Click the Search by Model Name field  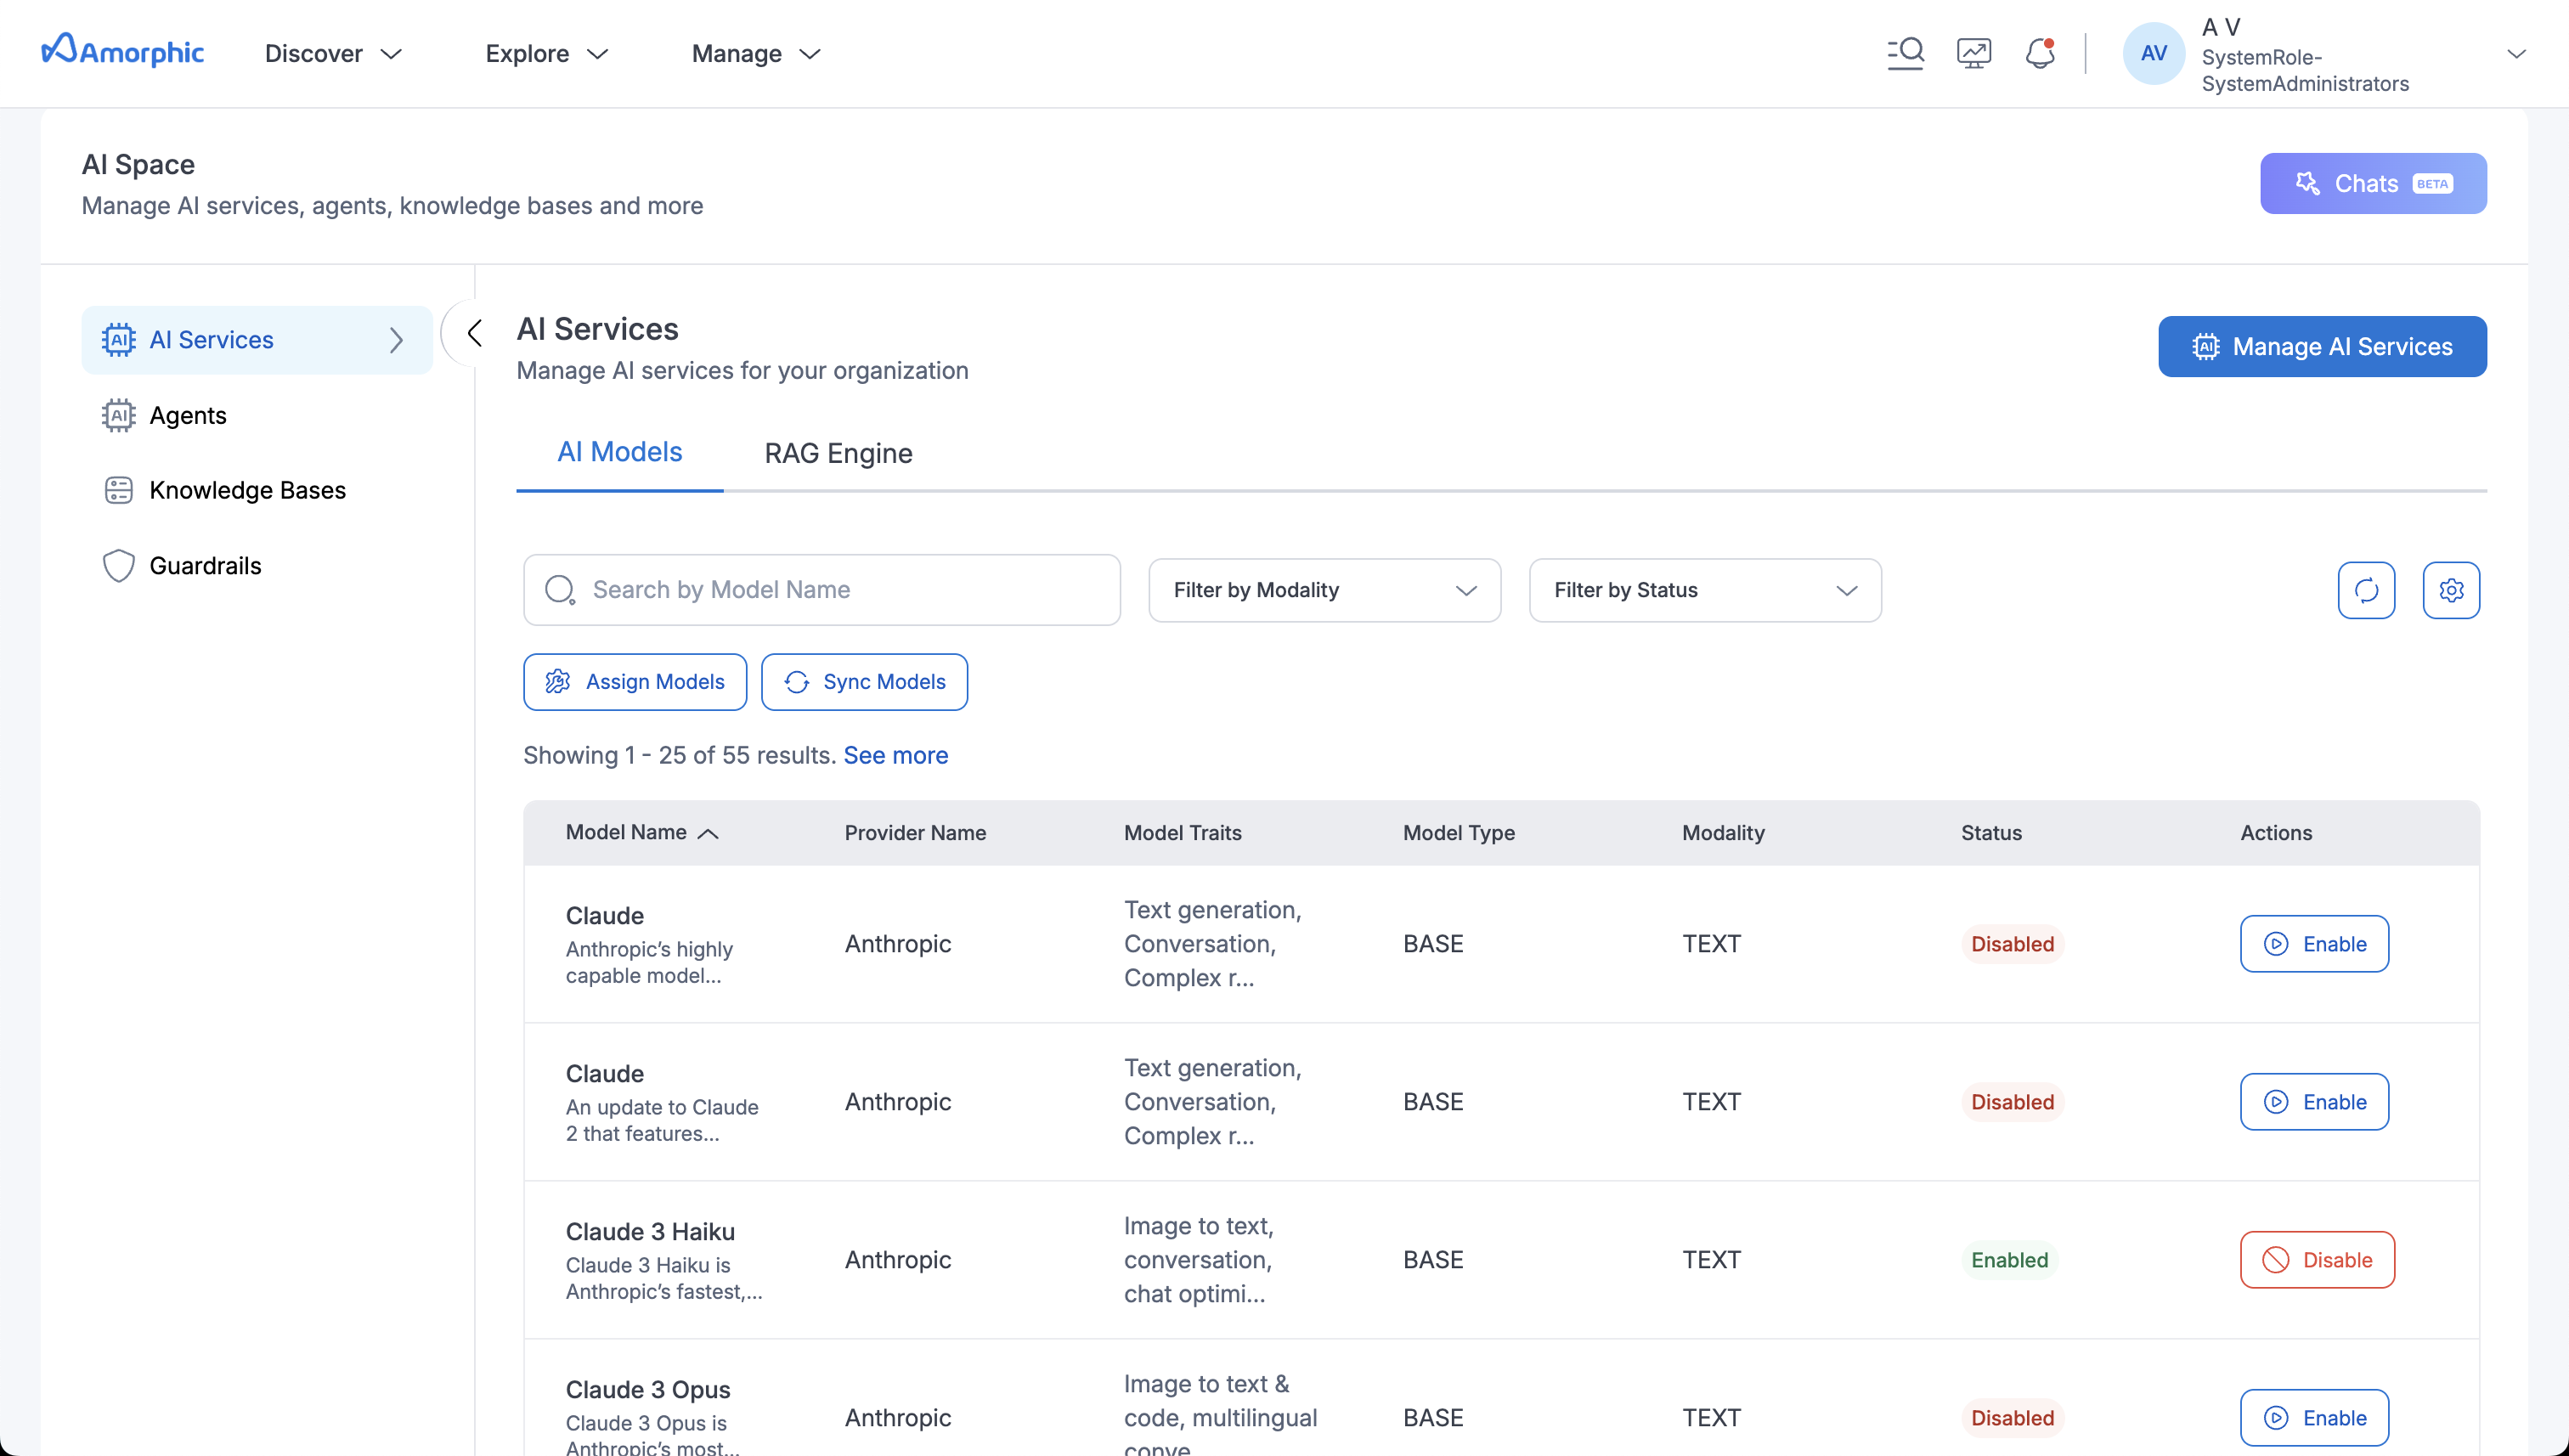click(x=840, y=590)
